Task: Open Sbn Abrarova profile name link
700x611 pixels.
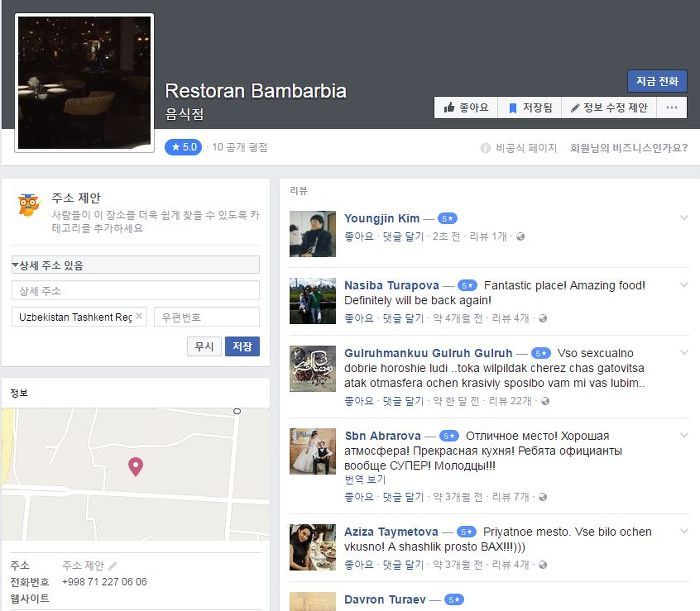Action: pyautogui.click(x=383, y=436)
